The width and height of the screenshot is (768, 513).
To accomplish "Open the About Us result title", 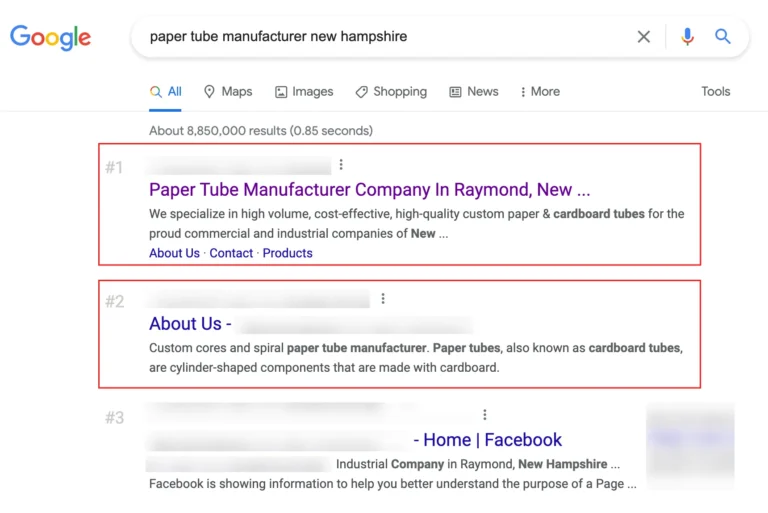I will pyautogui.click(x=190, y=324).
